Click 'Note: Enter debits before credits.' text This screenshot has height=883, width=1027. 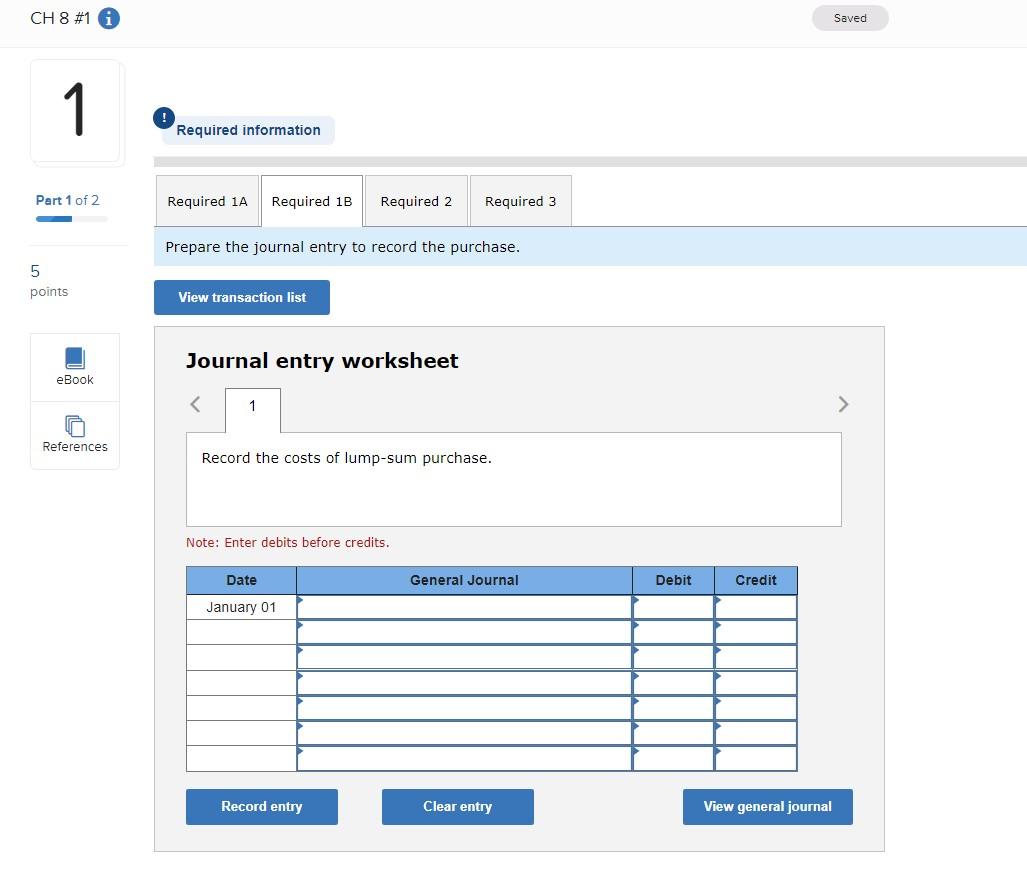pyautogui.click(x=288, y=542)
